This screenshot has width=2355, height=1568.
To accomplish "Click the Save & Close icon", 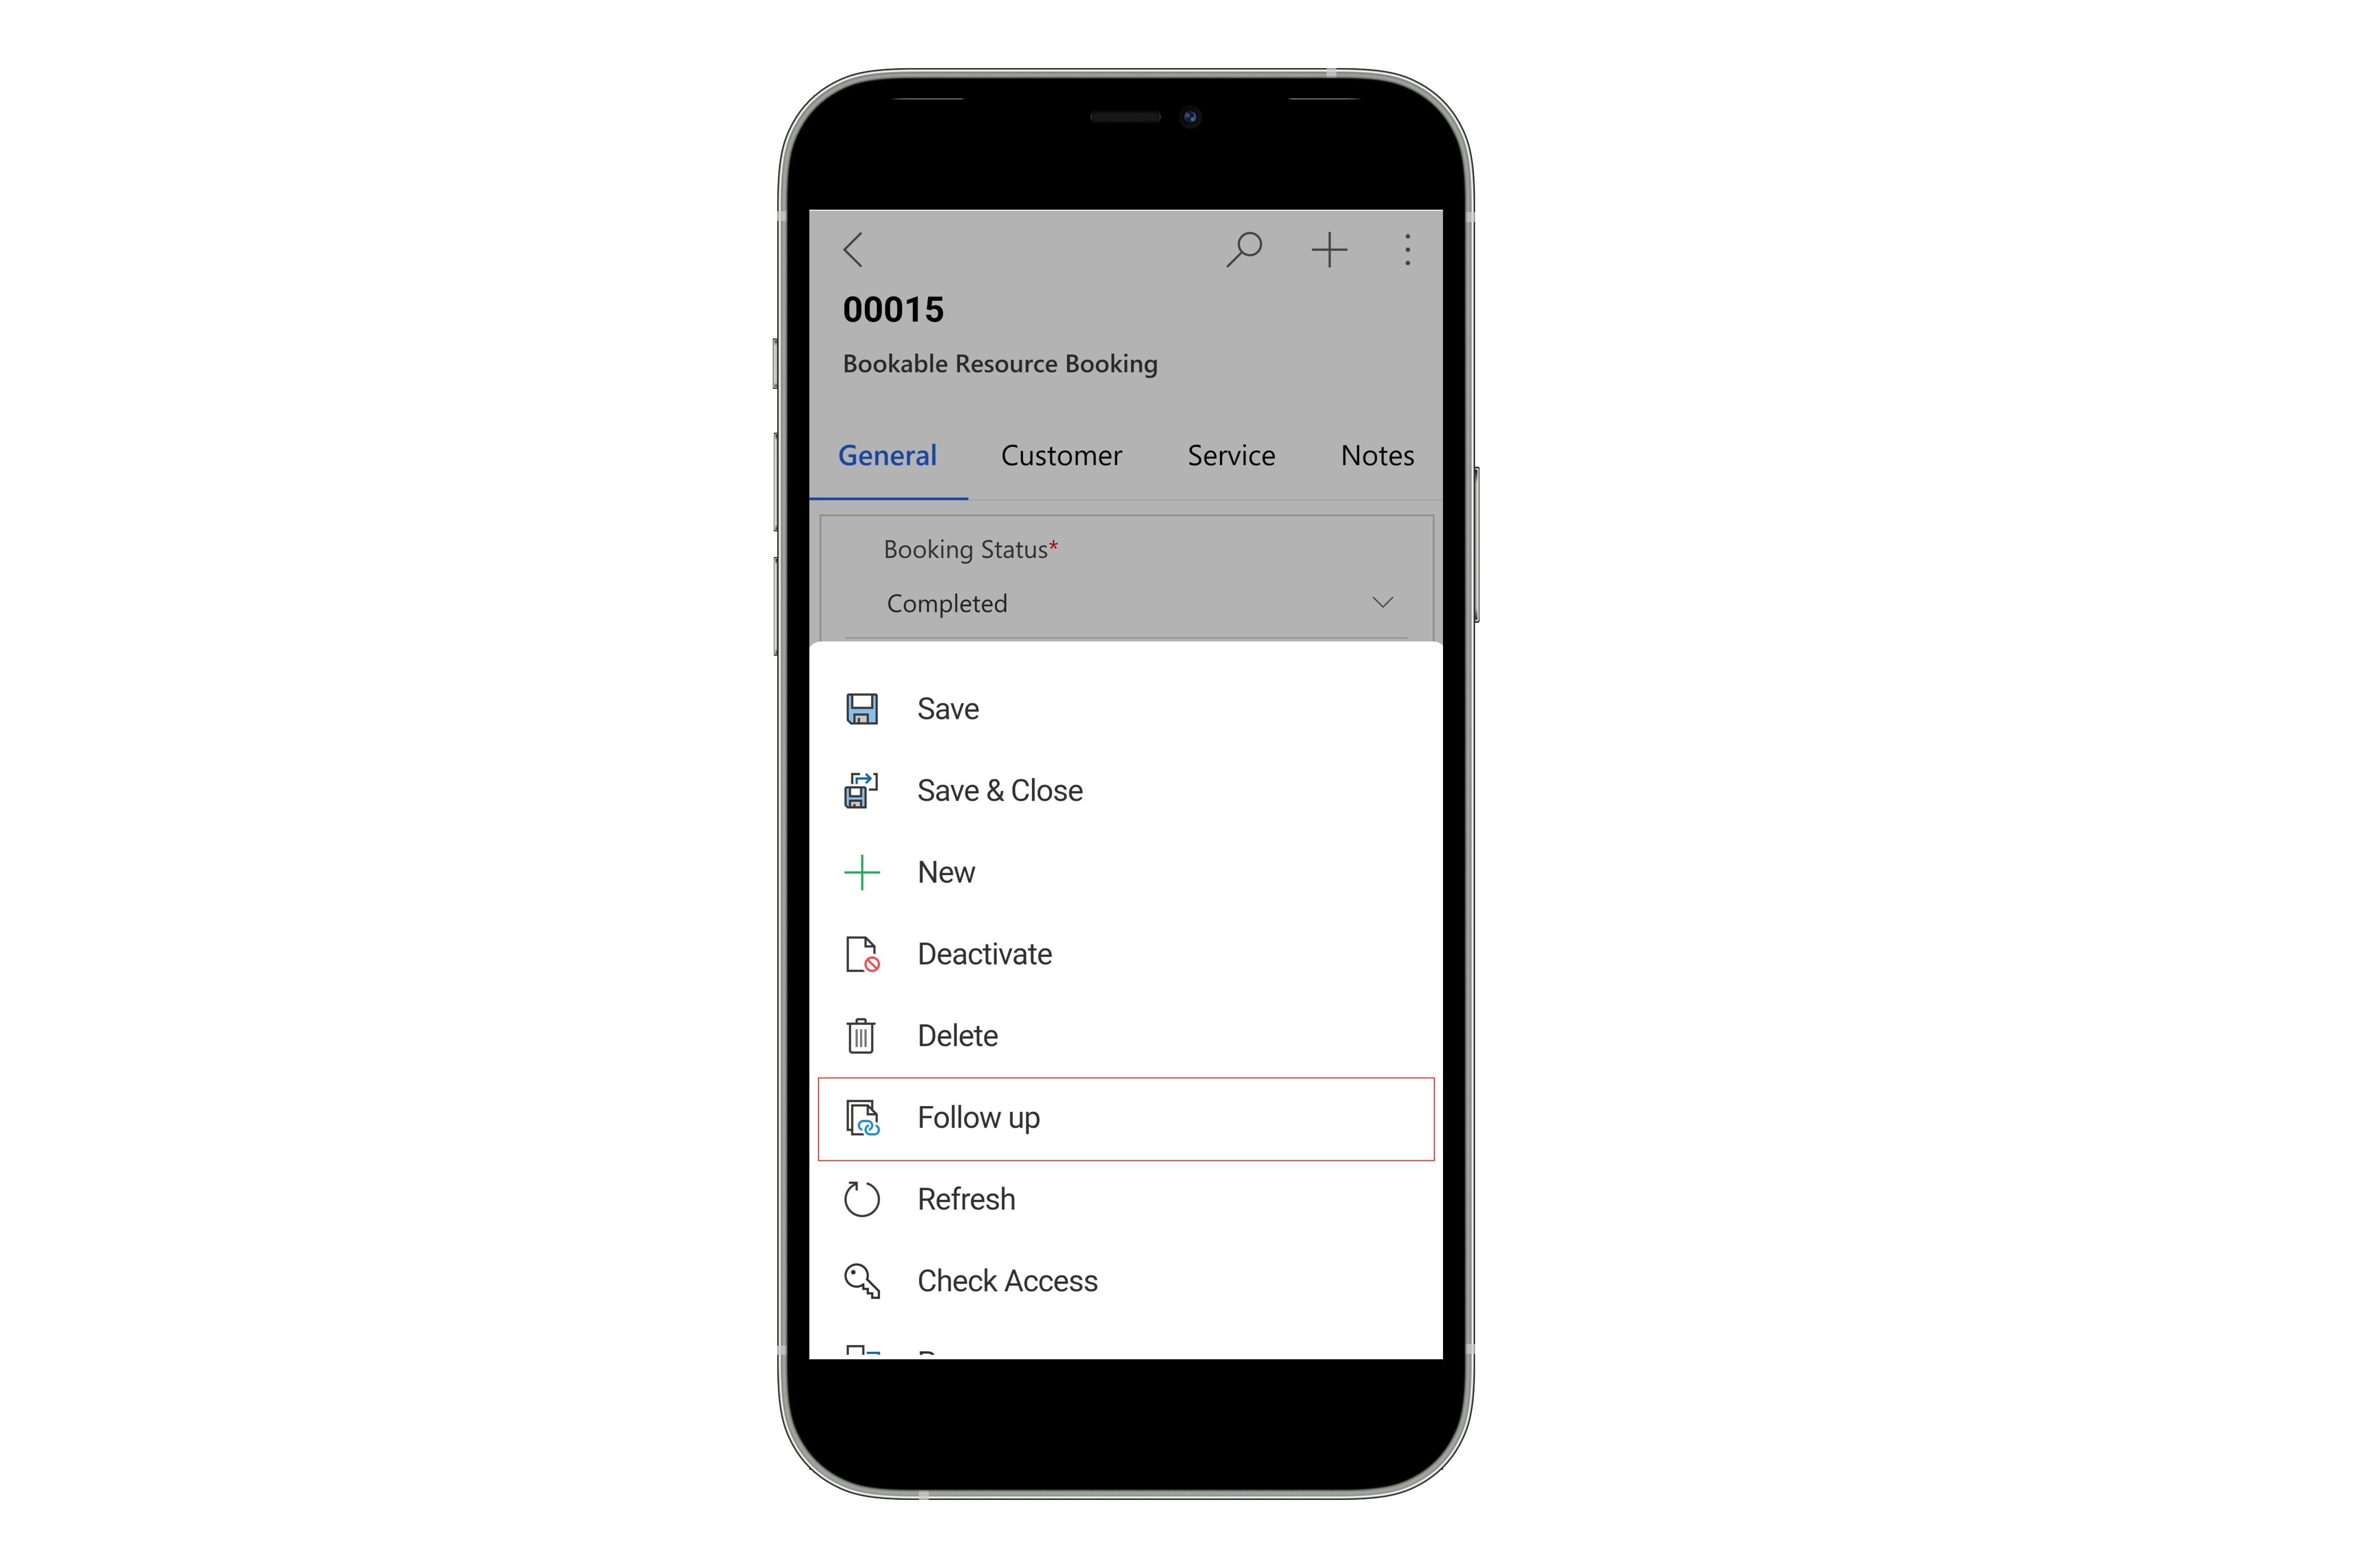I will (863, 791).
